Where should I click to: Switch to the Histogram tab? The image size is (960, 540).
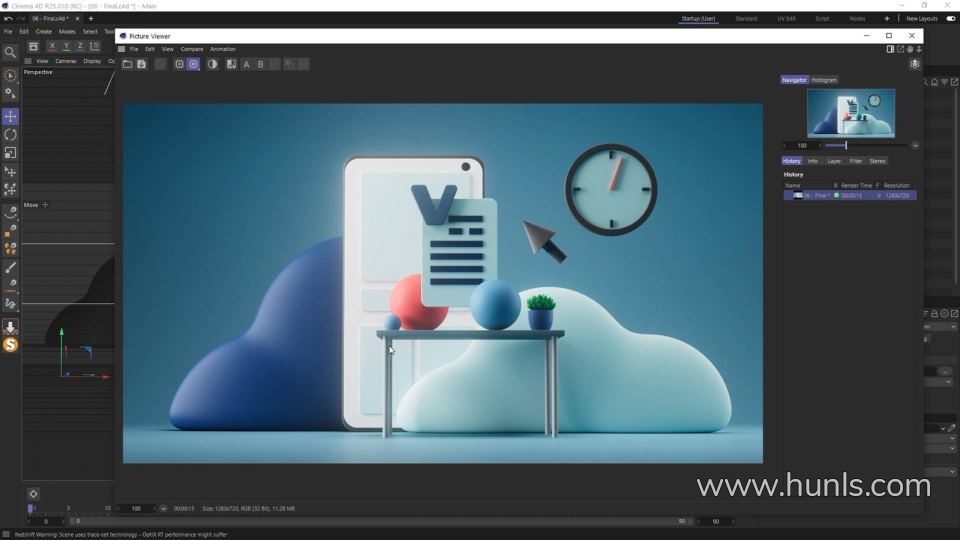(x=824, y=80)
